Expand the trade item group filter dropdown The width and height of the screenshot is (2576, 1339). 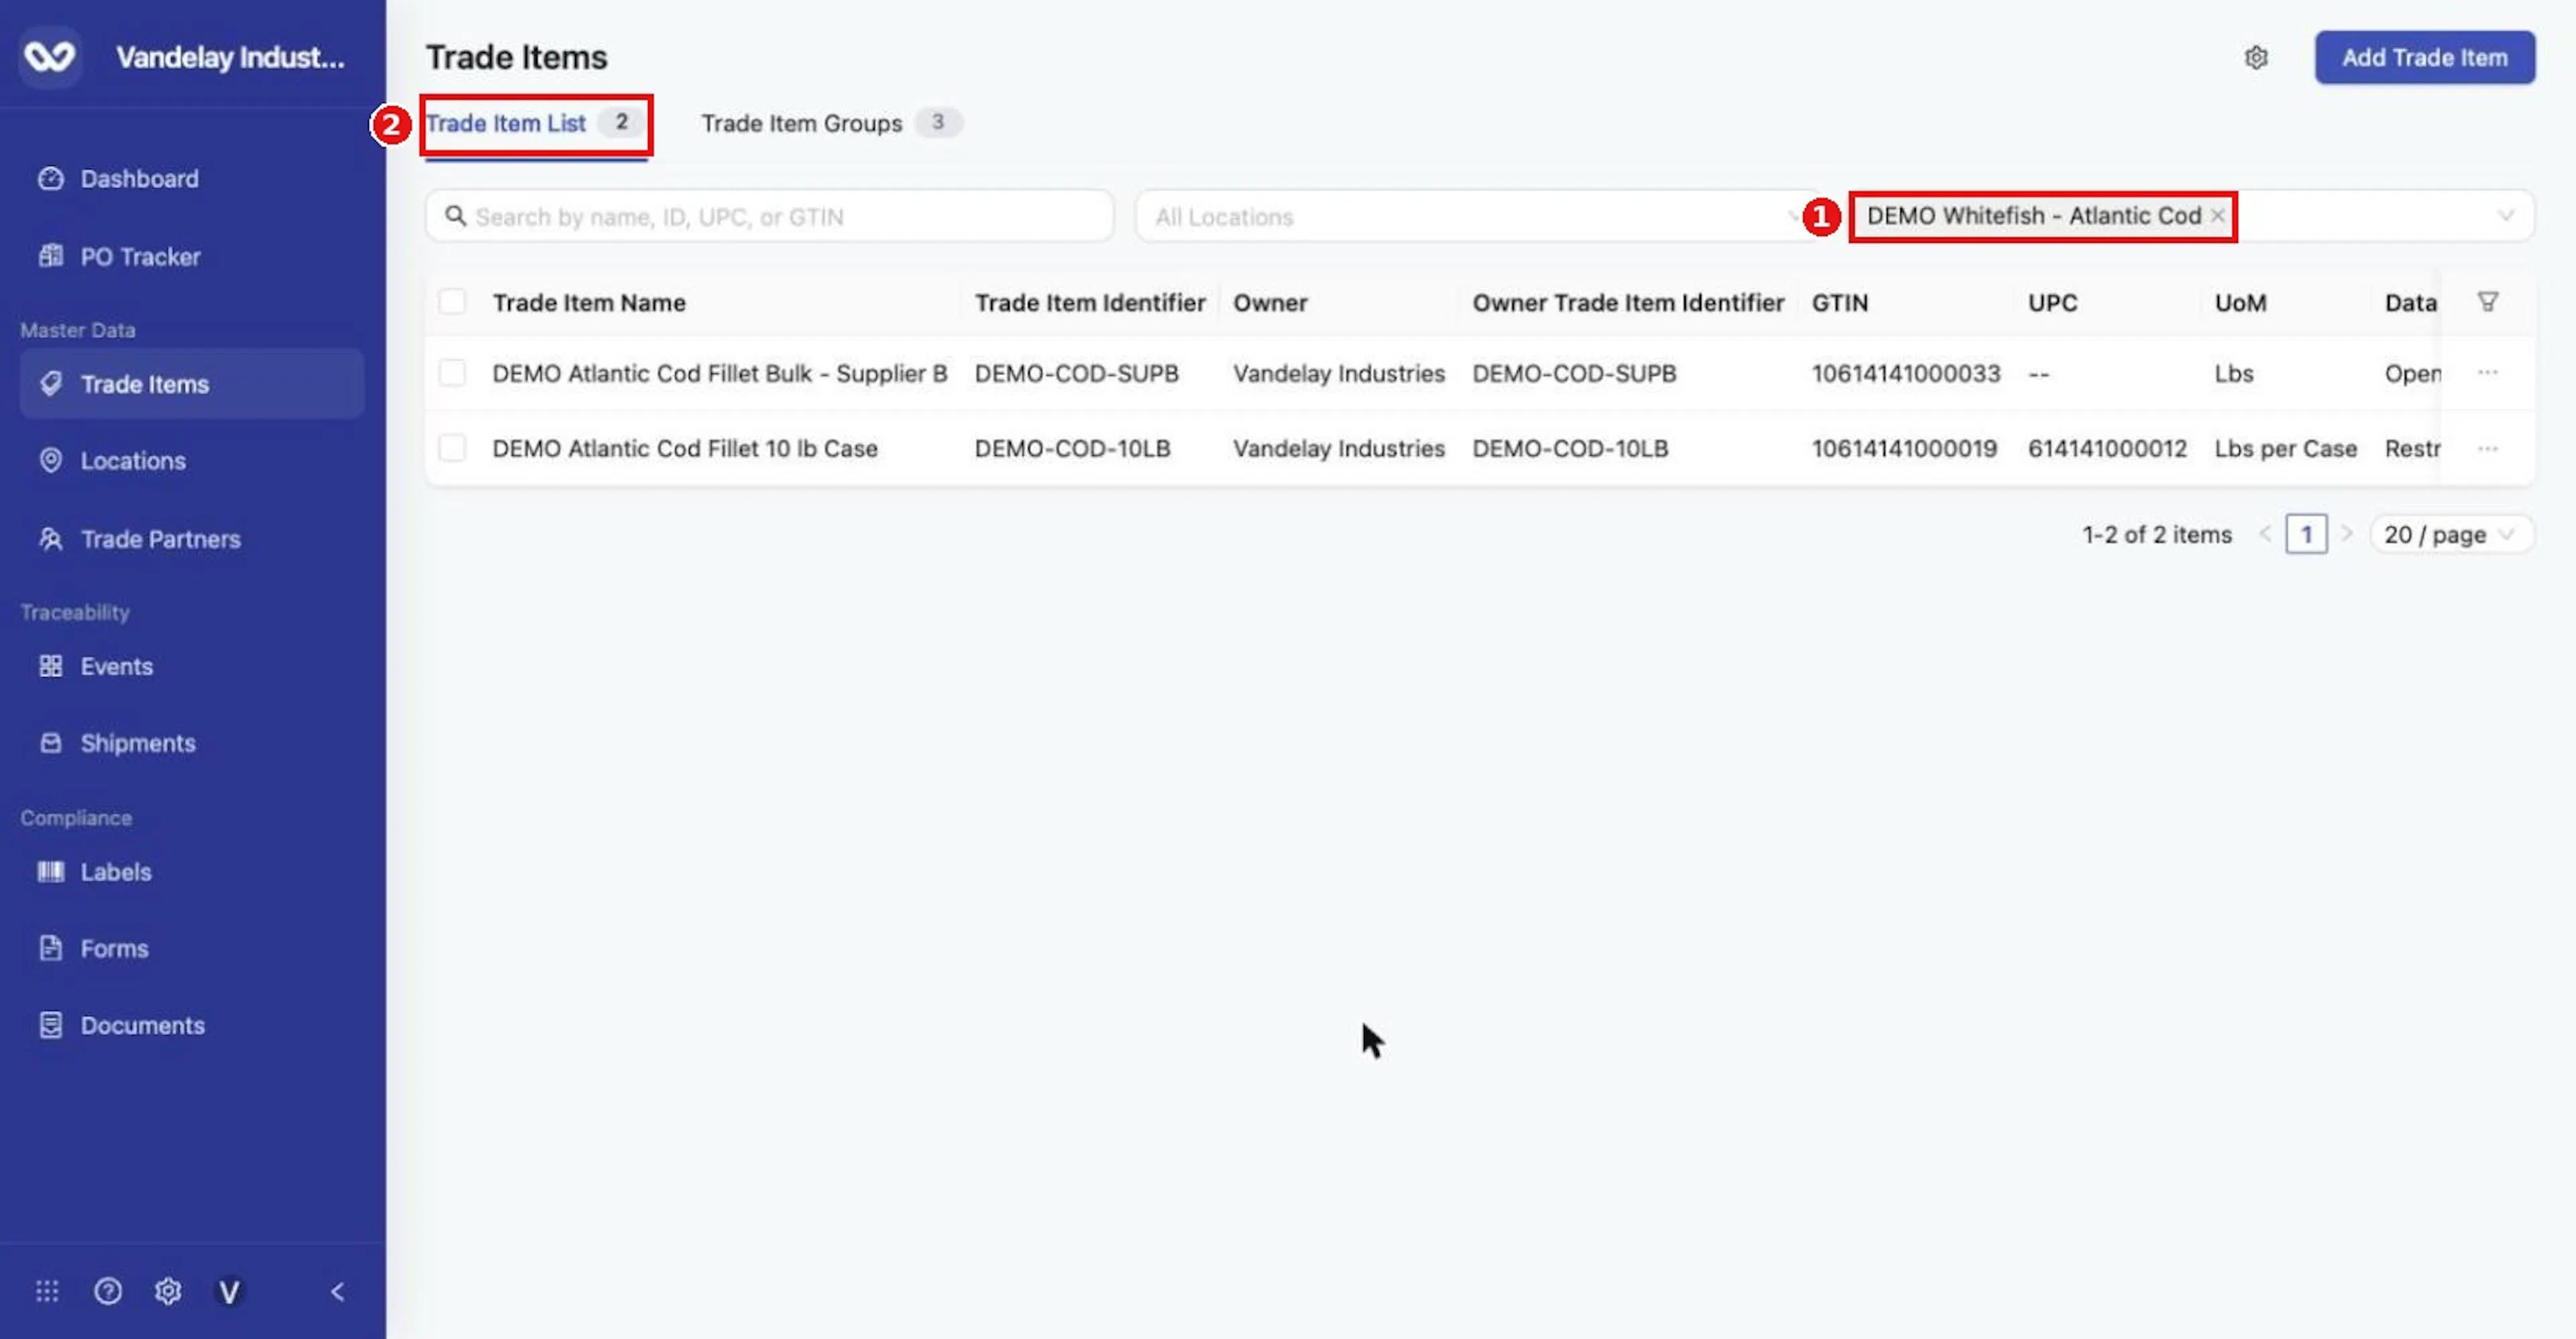click(2505, 215)
